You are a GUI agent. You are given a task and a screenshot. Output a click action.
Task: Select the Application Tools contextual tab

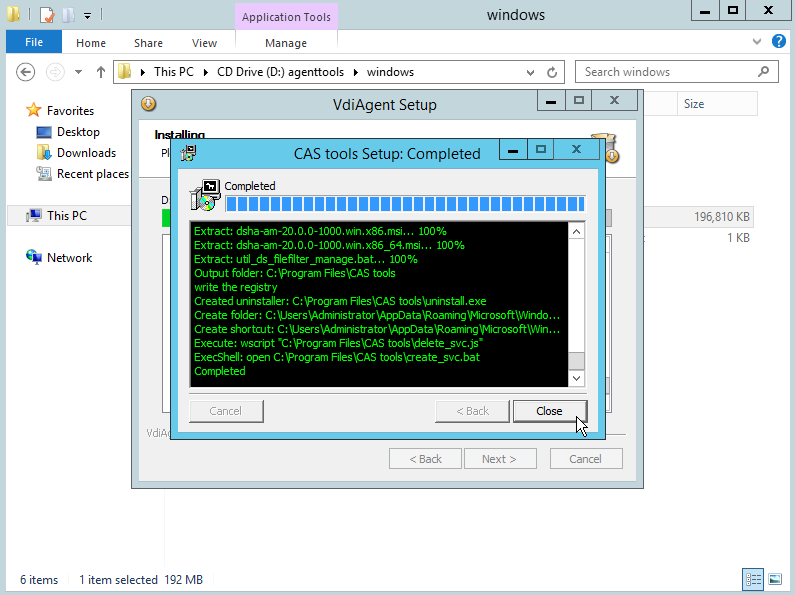[x=286, y=17]
